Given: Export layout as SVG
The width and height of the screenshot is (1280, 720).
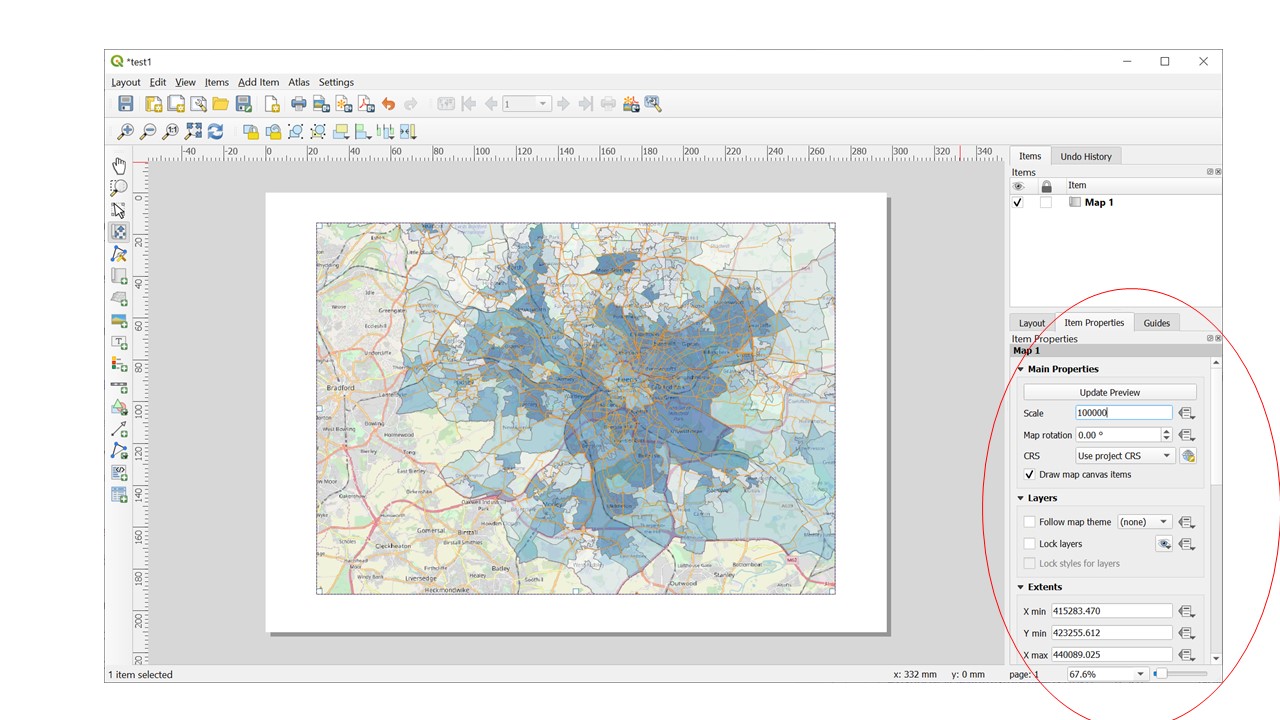Looking at the screenshot, I should (343, 104).
